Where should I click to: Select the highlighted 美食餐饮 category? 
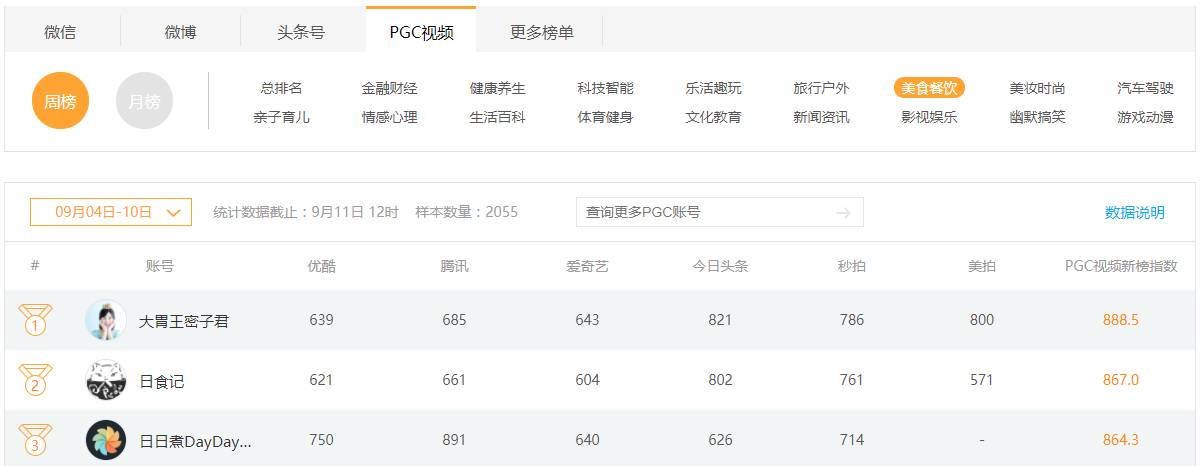[929, 88]
